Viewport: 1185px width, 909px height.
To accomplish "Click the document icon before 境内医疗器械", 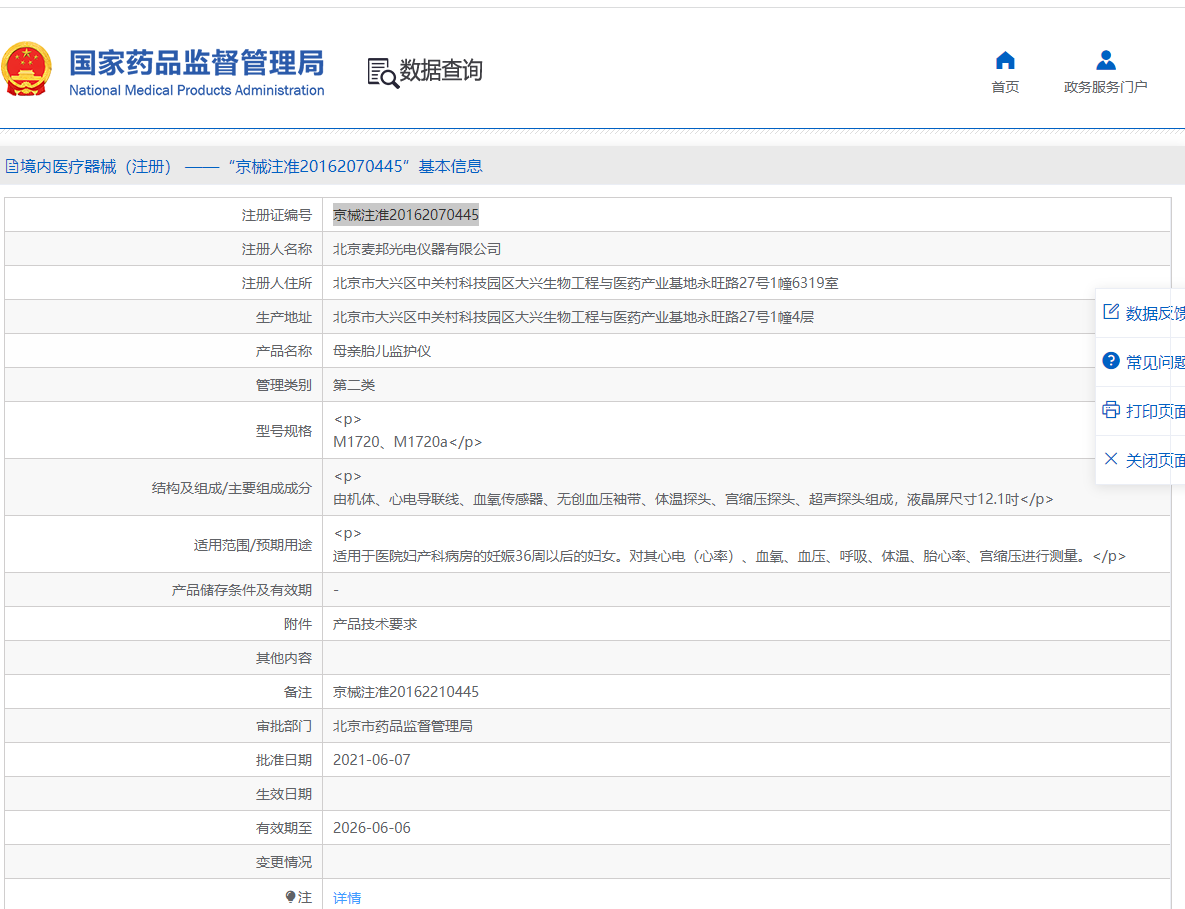I will (x=11, y=166).
